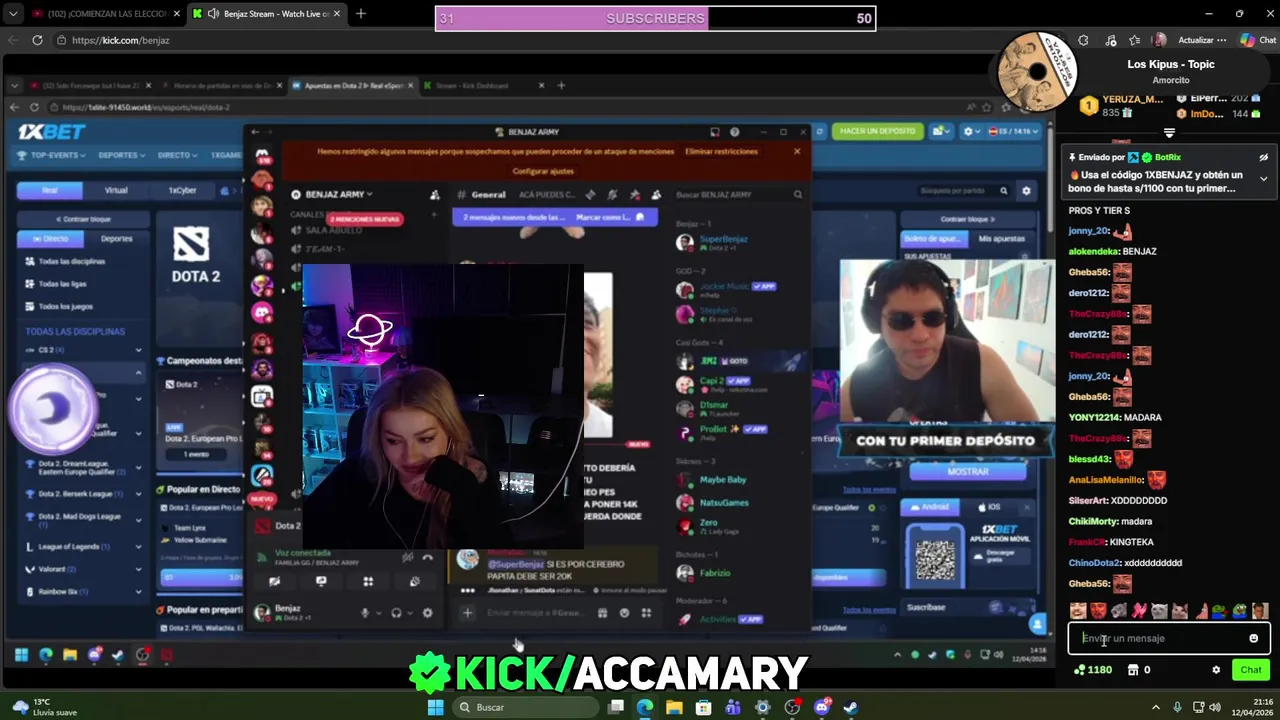Open Discord help question-mark icon
The image size is (1280, 720).
coord(735,132)
